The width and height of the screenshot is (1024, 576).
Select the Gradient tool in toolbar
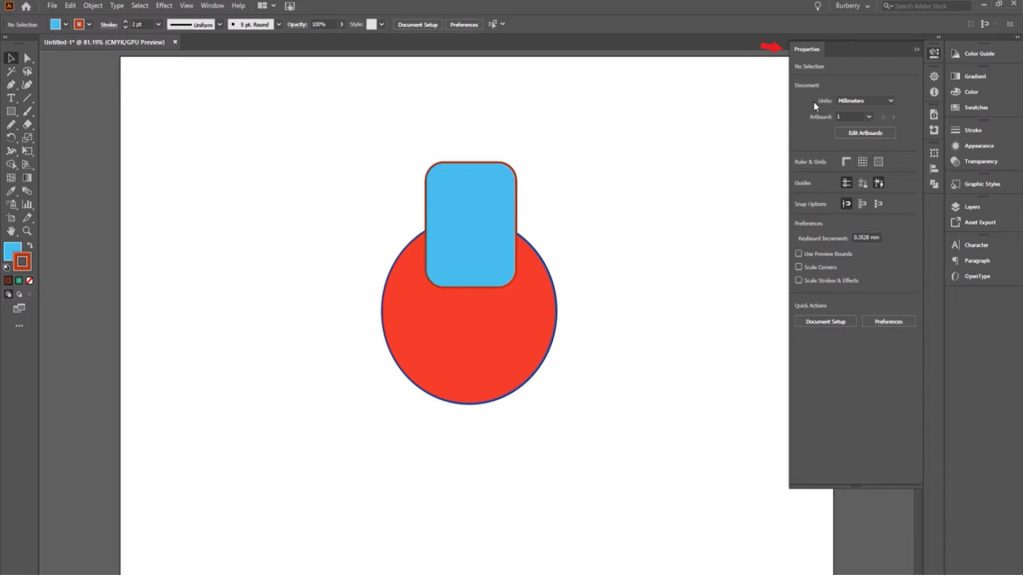27,178
